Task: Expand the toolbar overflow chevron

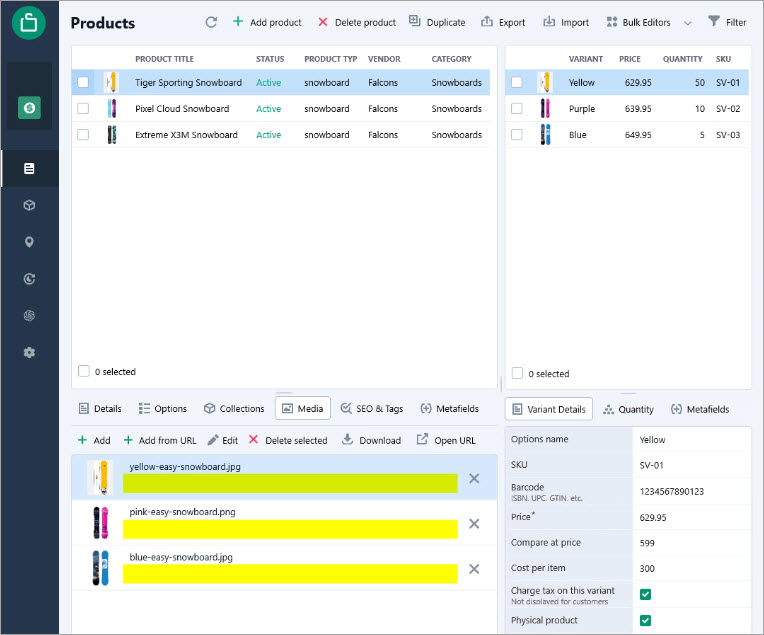Action: (x=688, y=23)
